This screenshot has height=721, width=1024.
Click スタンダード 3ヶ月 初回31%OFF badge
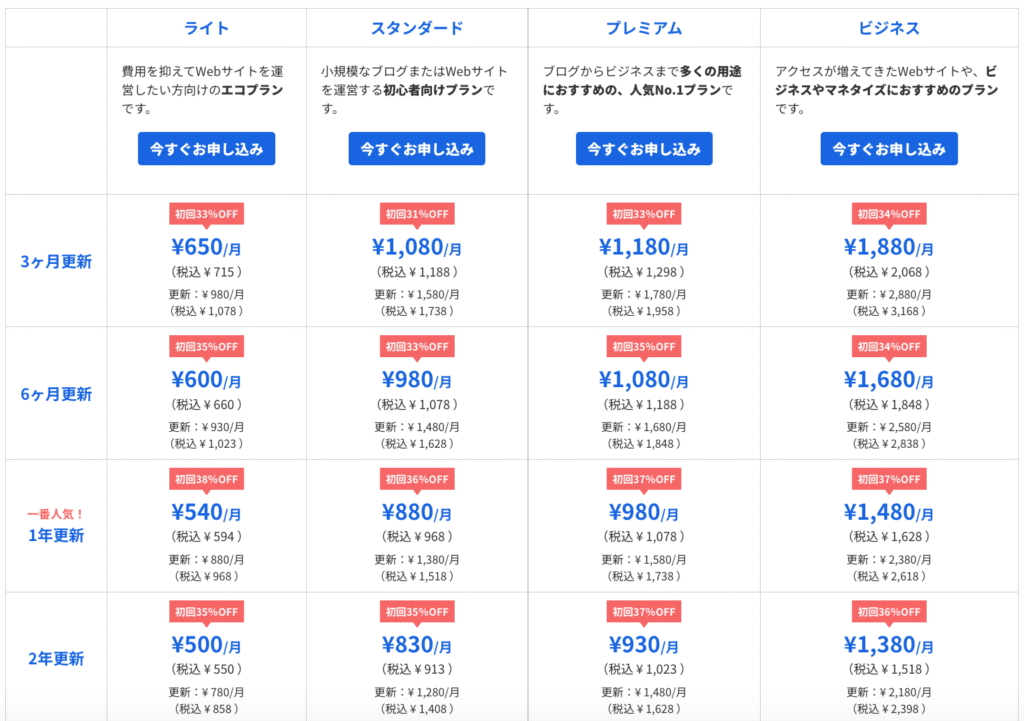417,214
